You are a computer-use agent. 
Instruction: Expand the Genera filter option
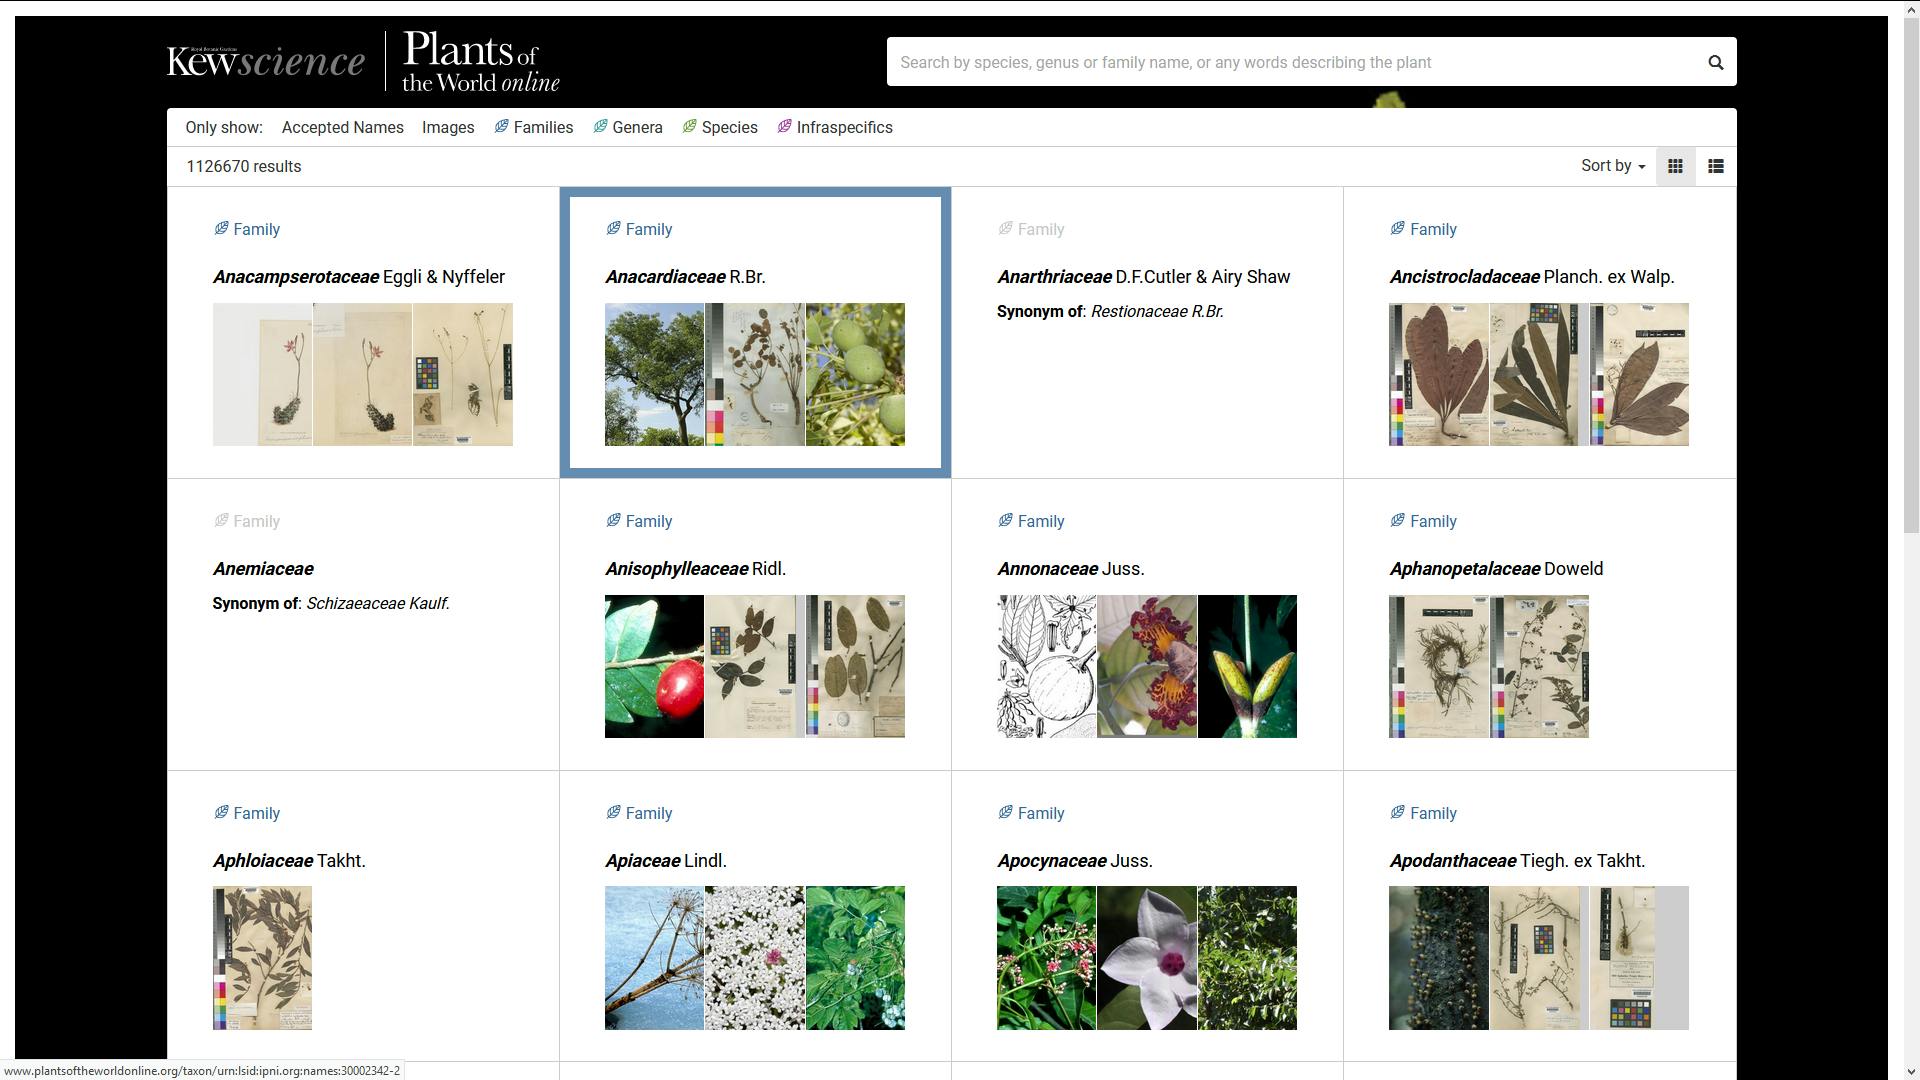[636, 127]
